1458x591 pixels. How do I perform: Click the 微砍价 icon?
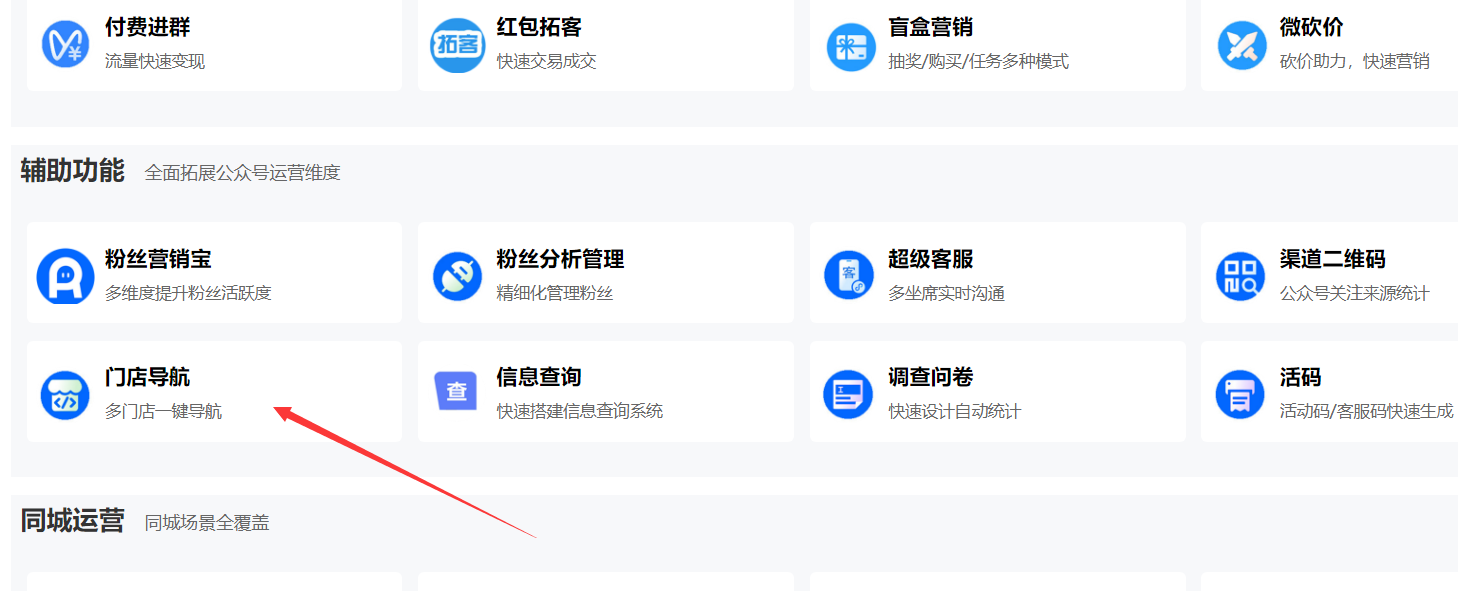(x=1242, y=45)
